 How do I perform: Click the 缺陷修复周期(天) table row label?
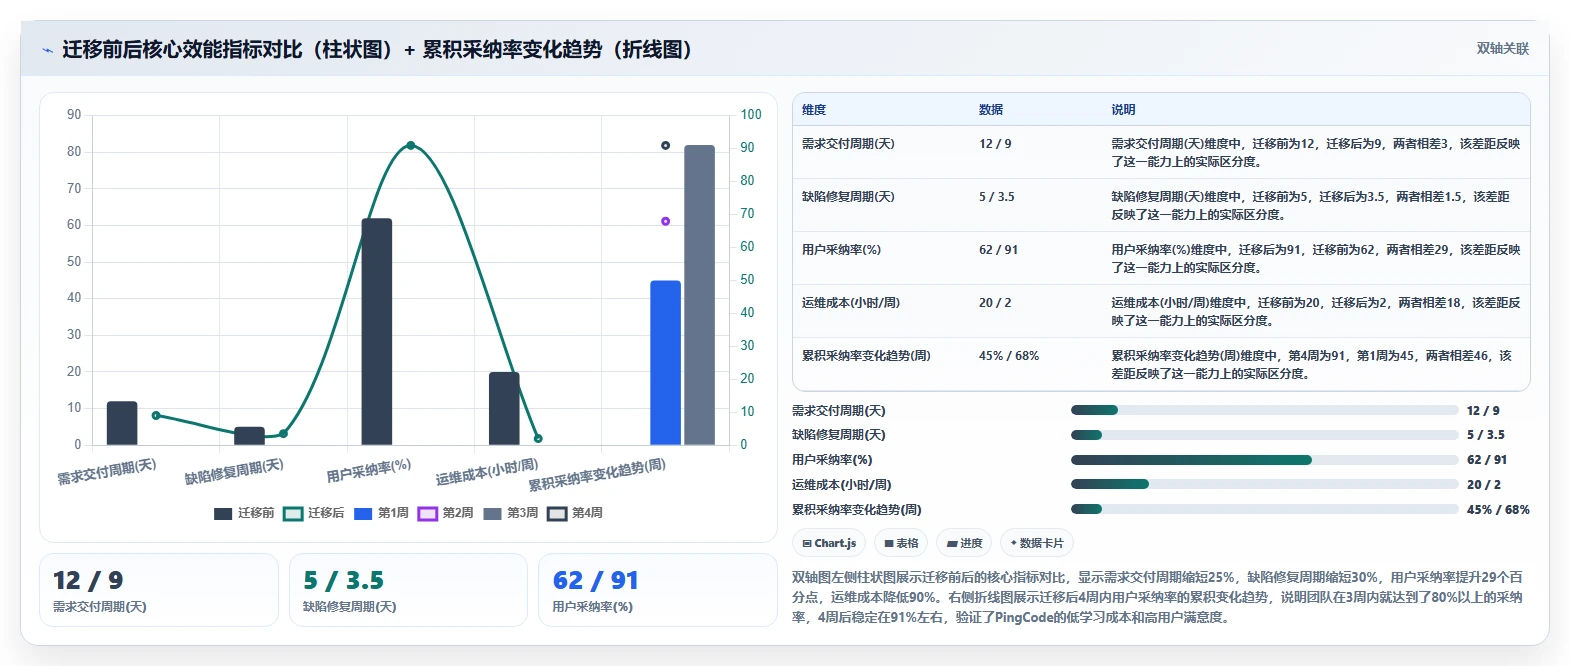pos(848,197)
